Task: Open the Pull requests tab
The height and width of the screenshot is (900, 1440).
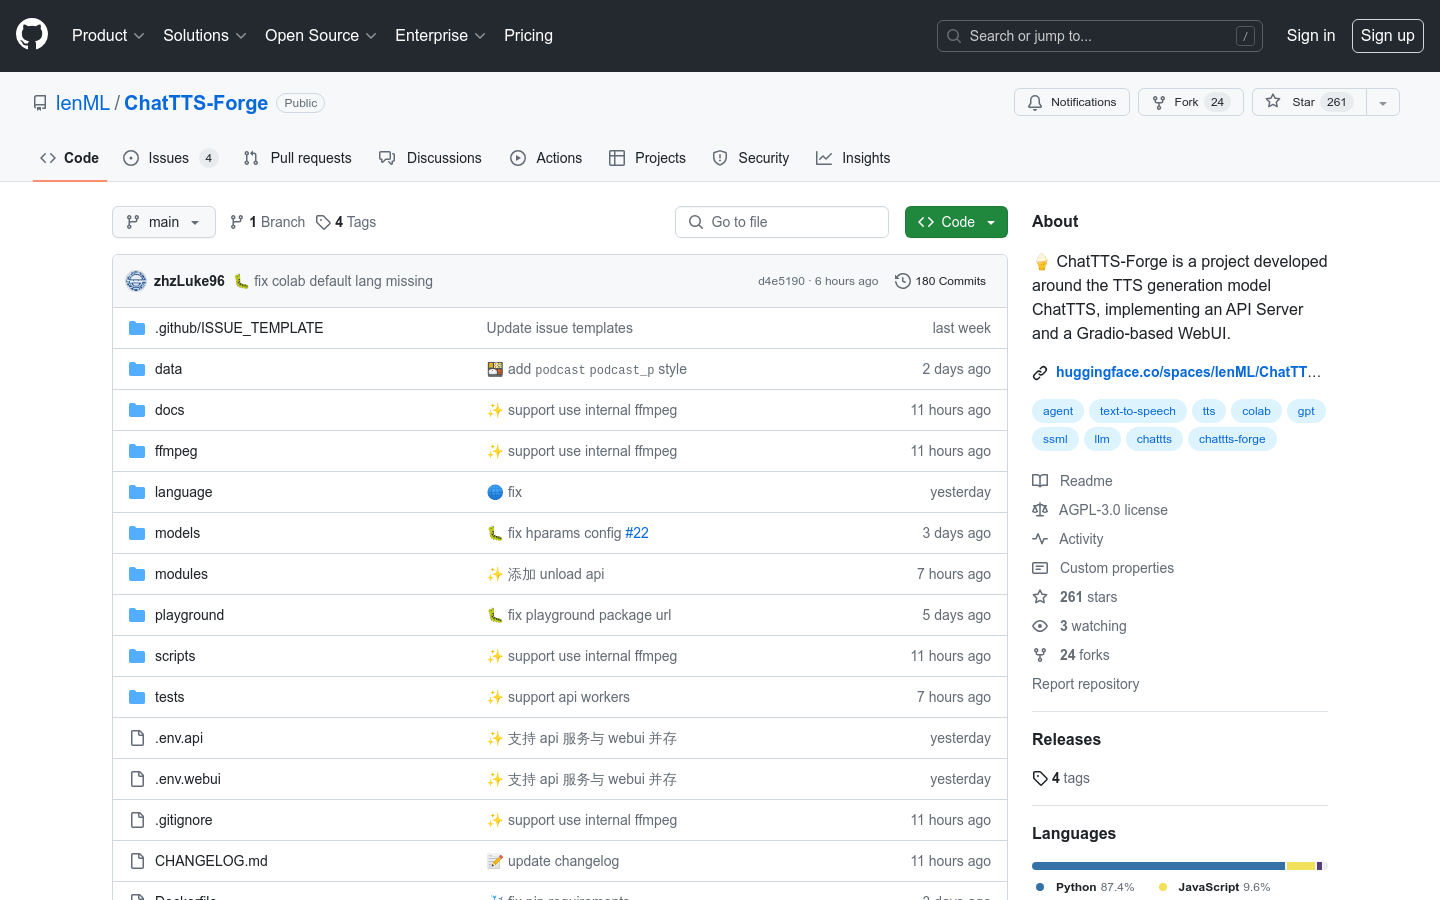Action: [x=298, y=158]
